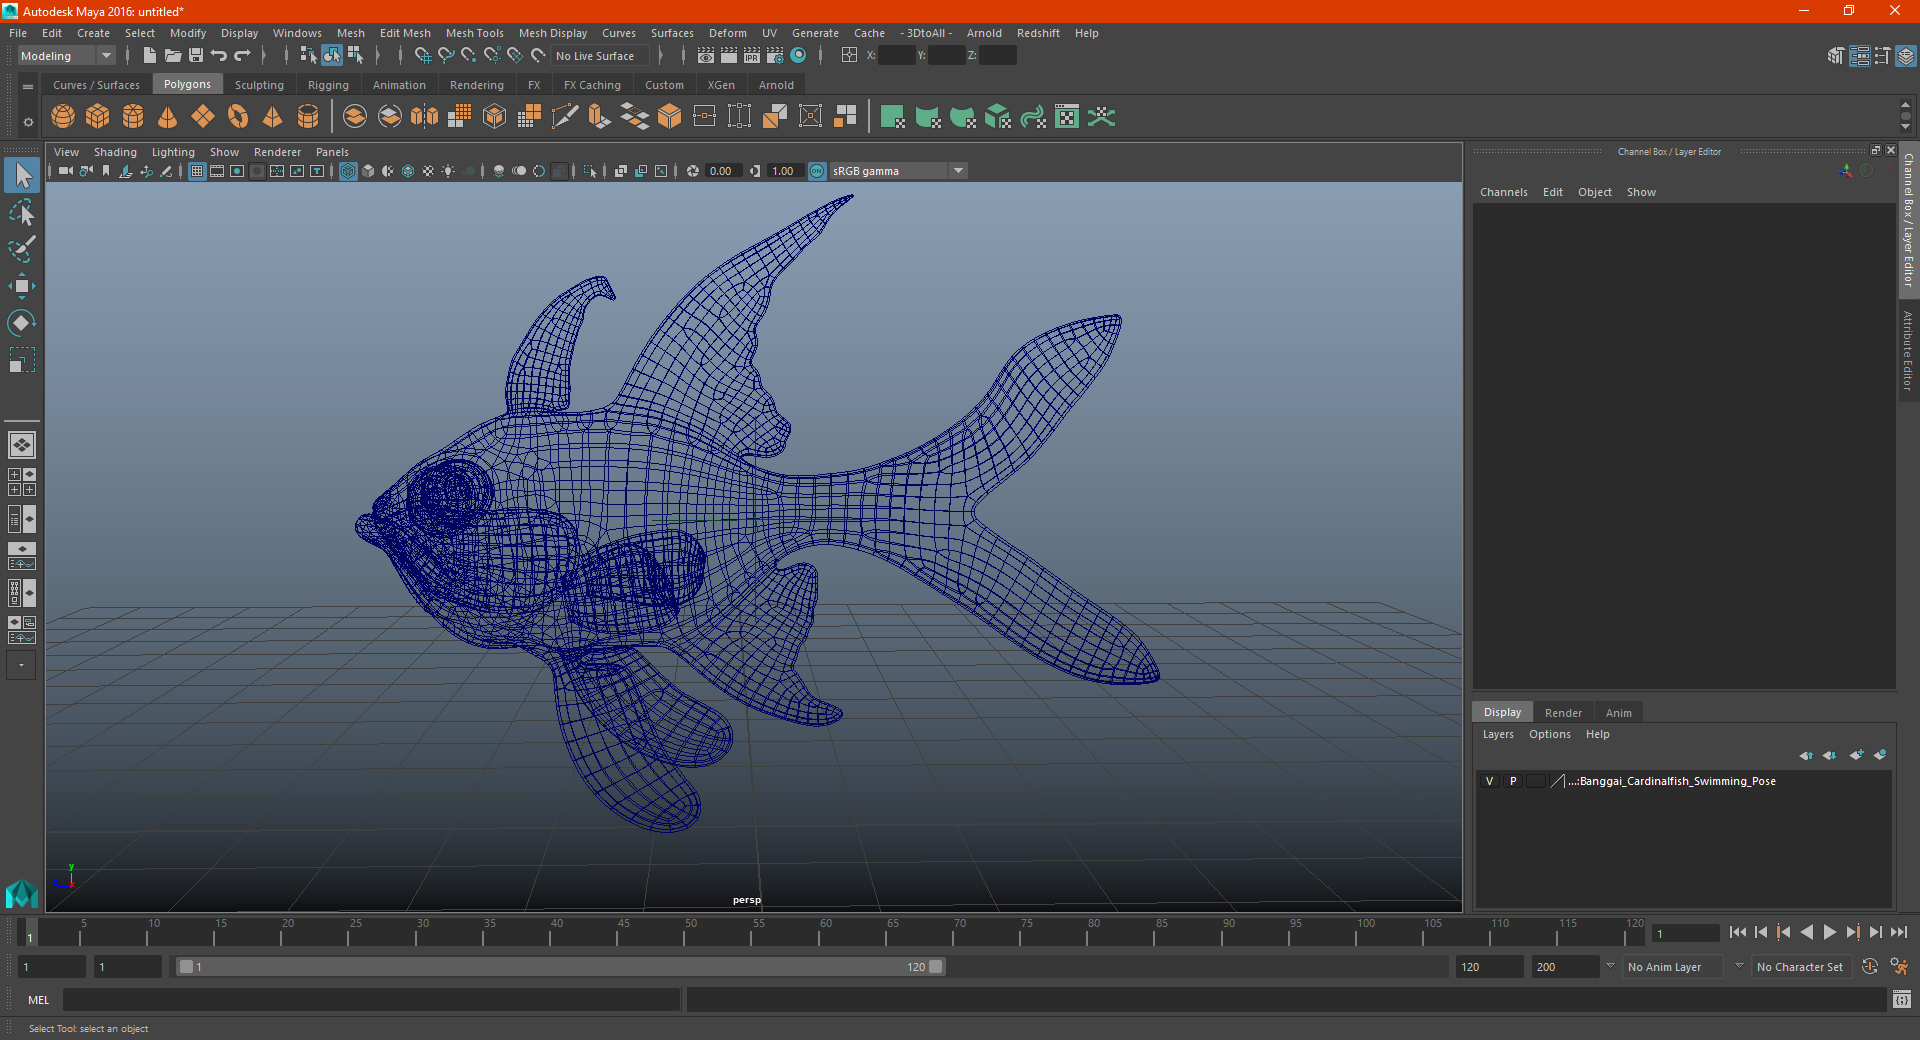The height and width of the screenshot is (1040, 1920).
Task: Open a scene file
Action: tap(173, 56)
